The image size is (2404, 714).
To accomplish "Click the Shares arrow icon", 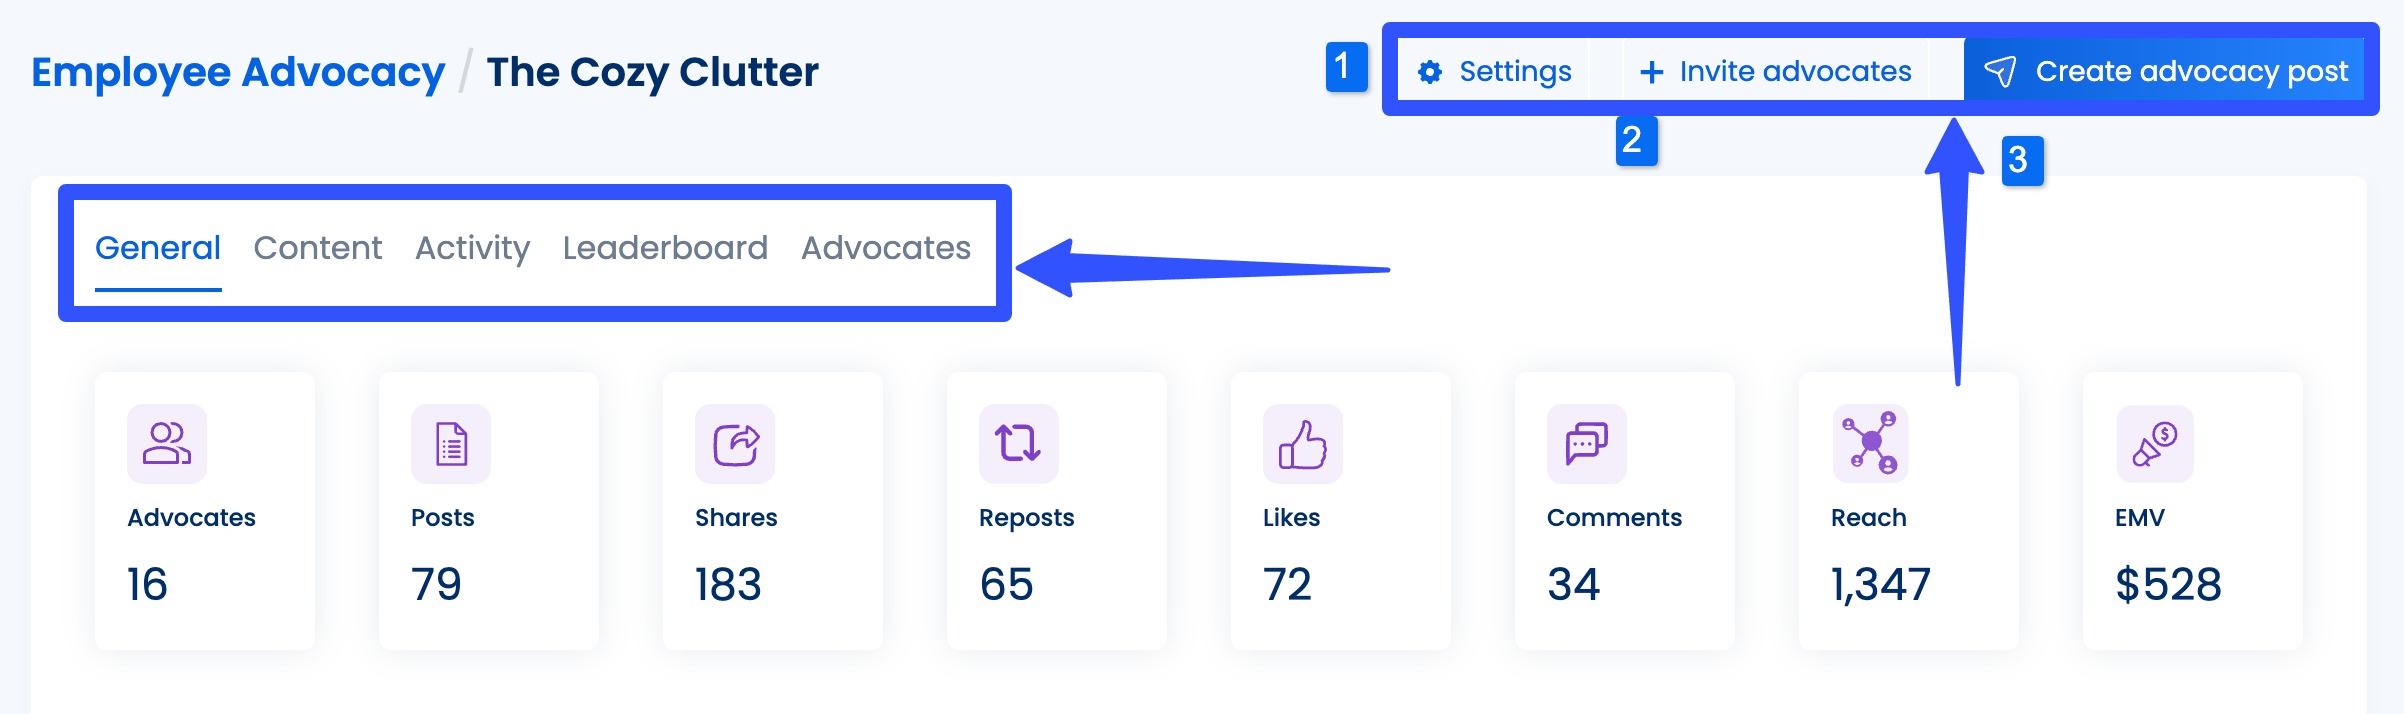I will (735, 443).
